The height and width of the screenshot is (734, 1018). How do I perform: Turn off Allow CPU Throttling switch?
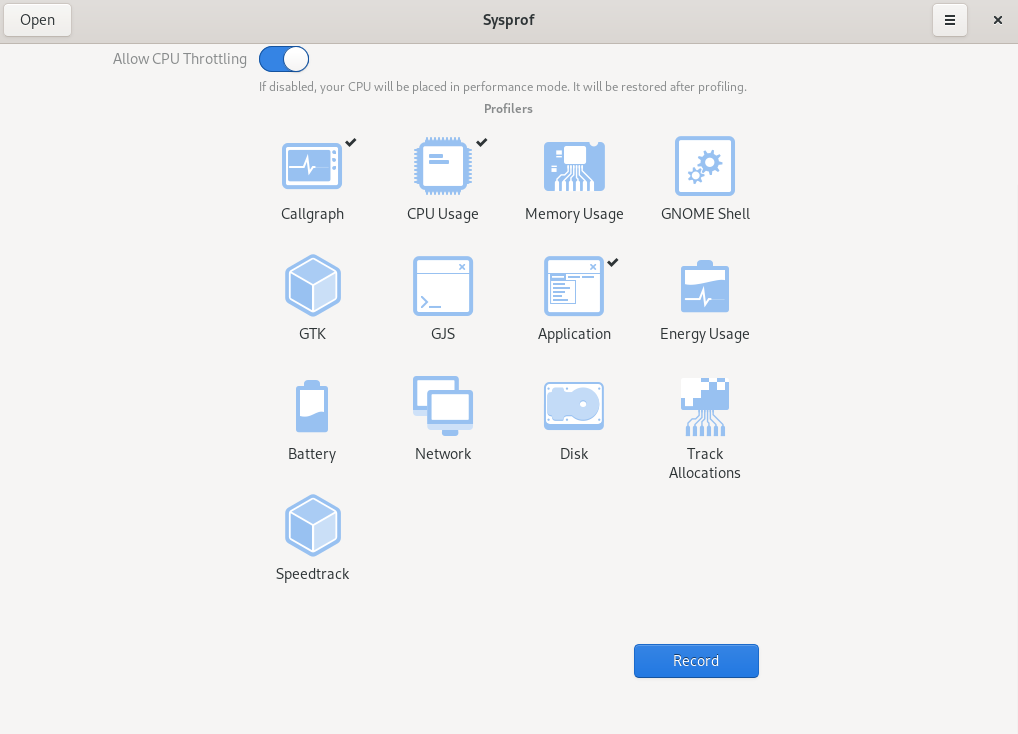(x=284, y=59)
